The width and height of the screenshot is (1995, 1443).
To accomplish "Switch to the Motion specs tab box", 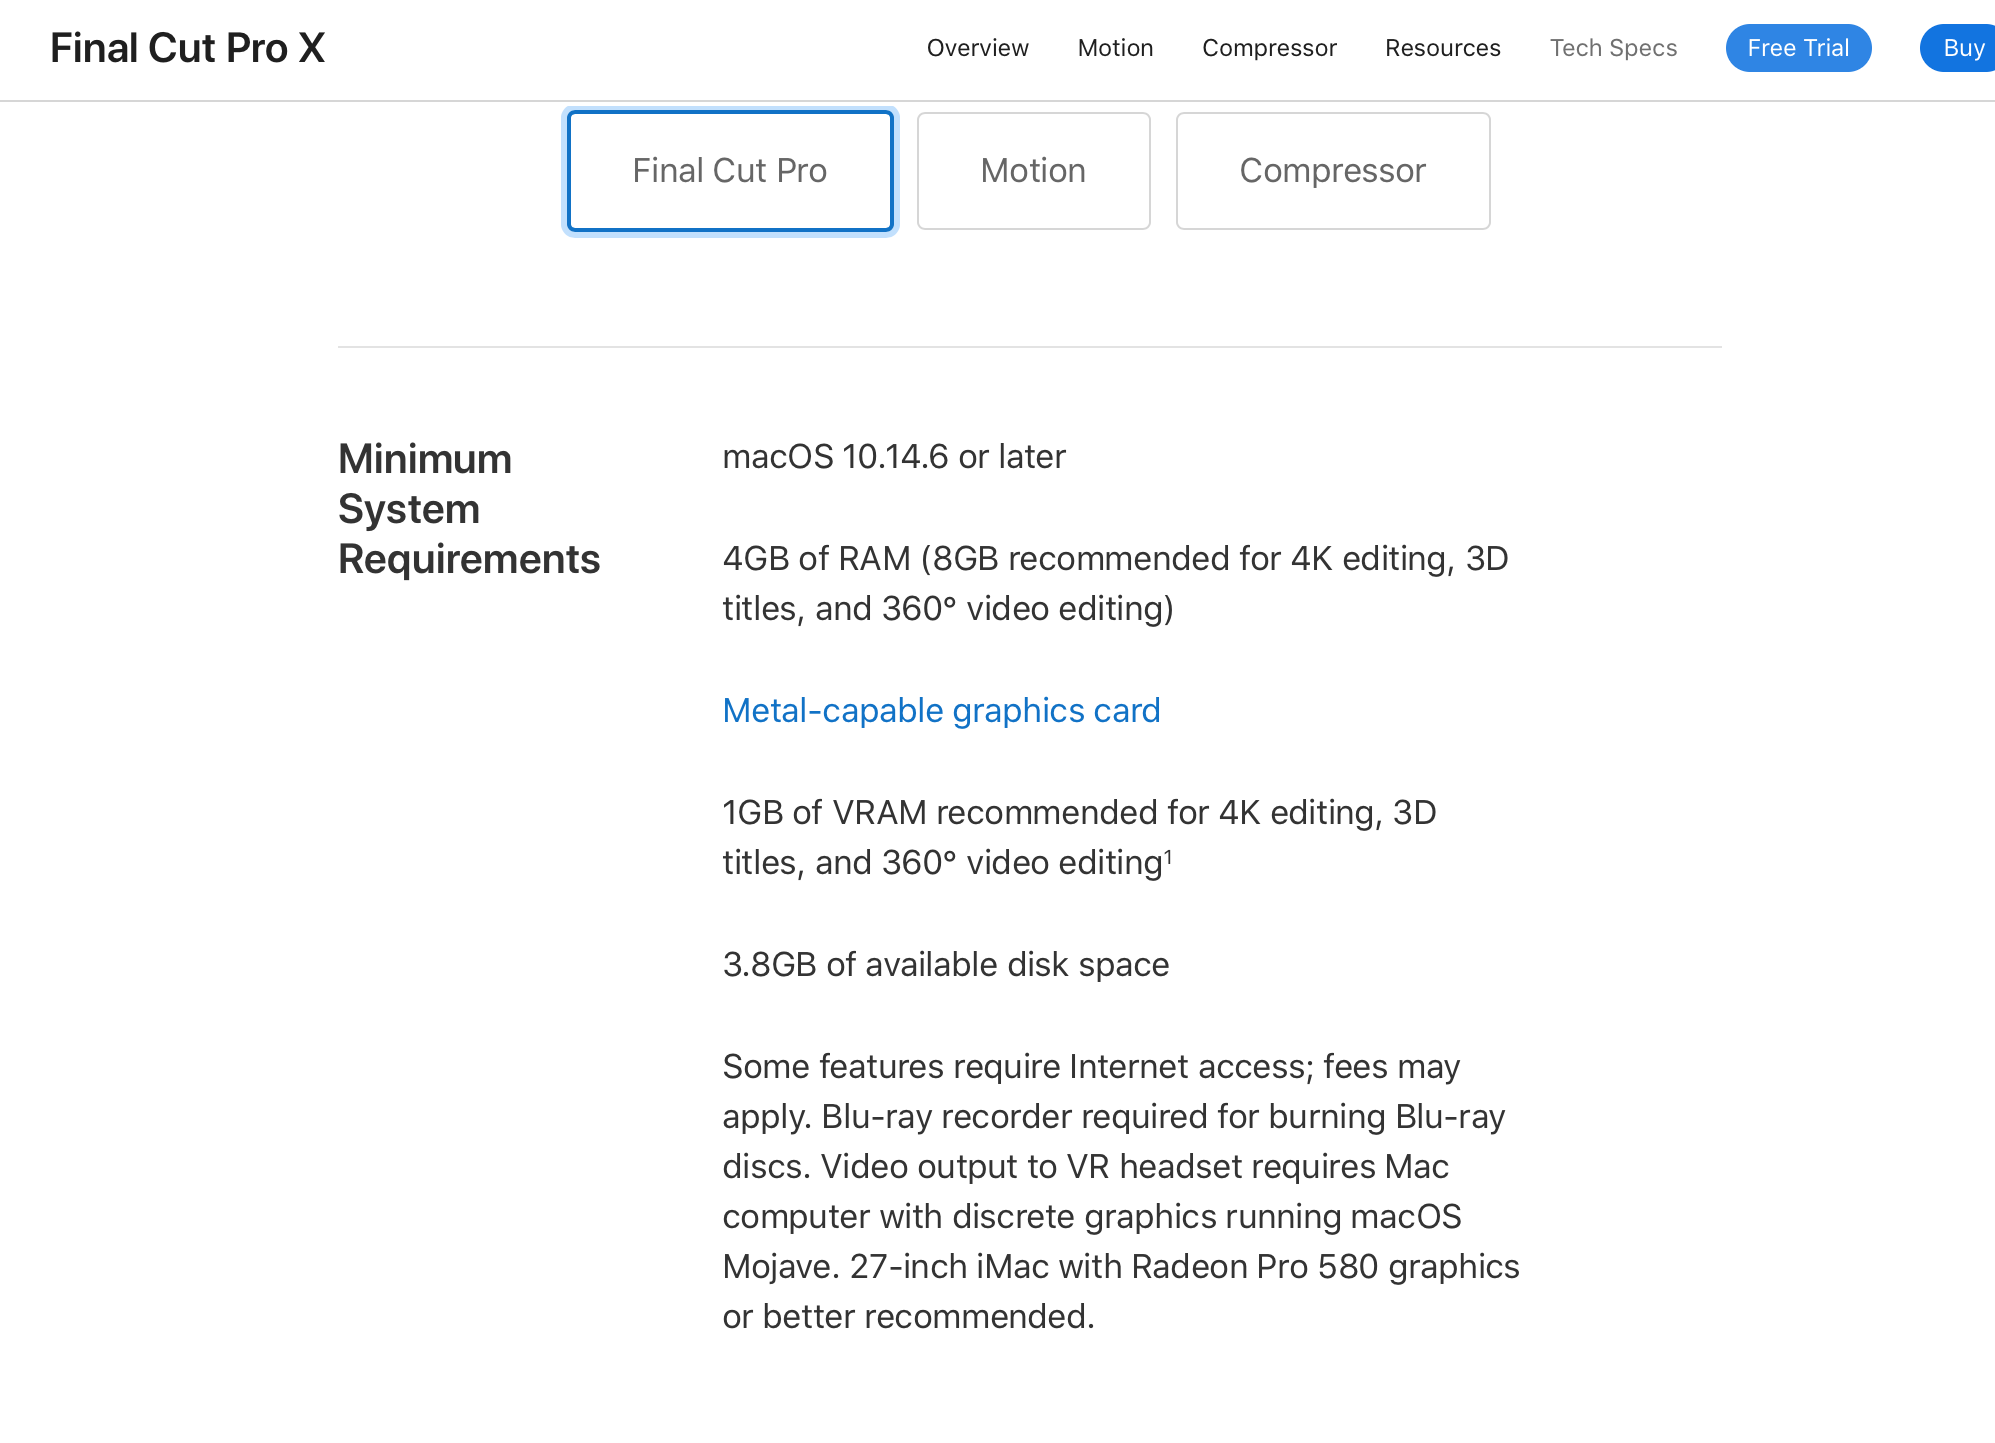I will 1033,171.
